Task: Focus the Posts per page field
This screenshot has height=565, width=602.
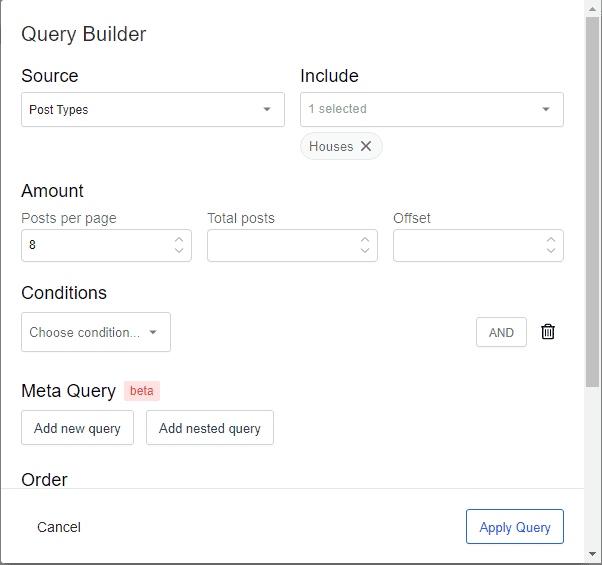Action: tap(95, 245)
